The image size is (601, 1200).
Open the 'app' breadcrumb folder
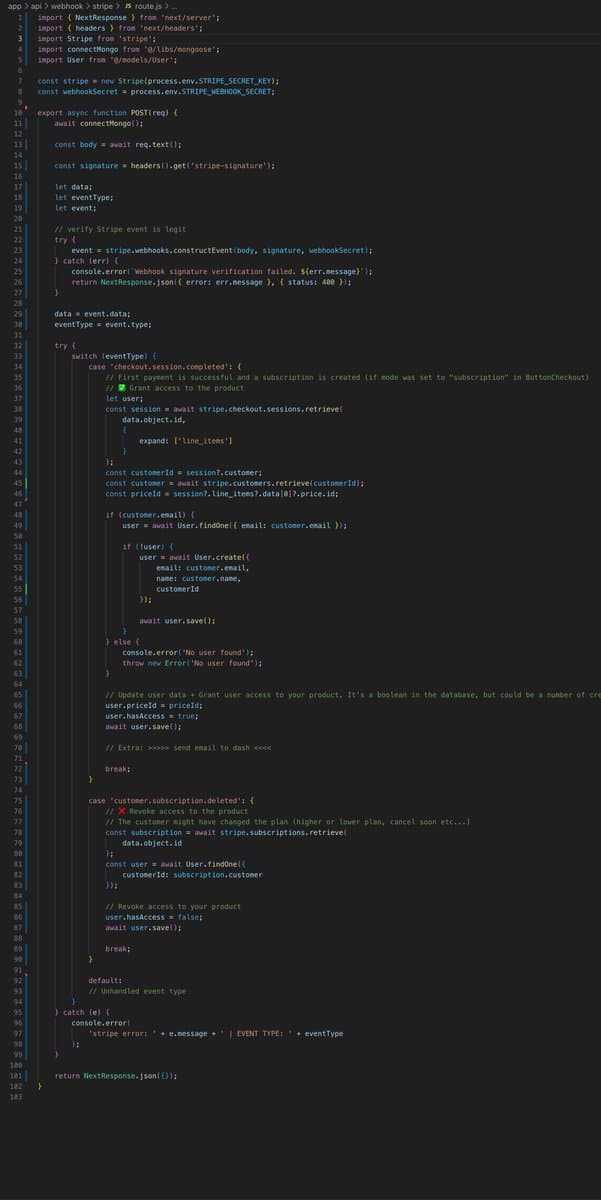14,6
